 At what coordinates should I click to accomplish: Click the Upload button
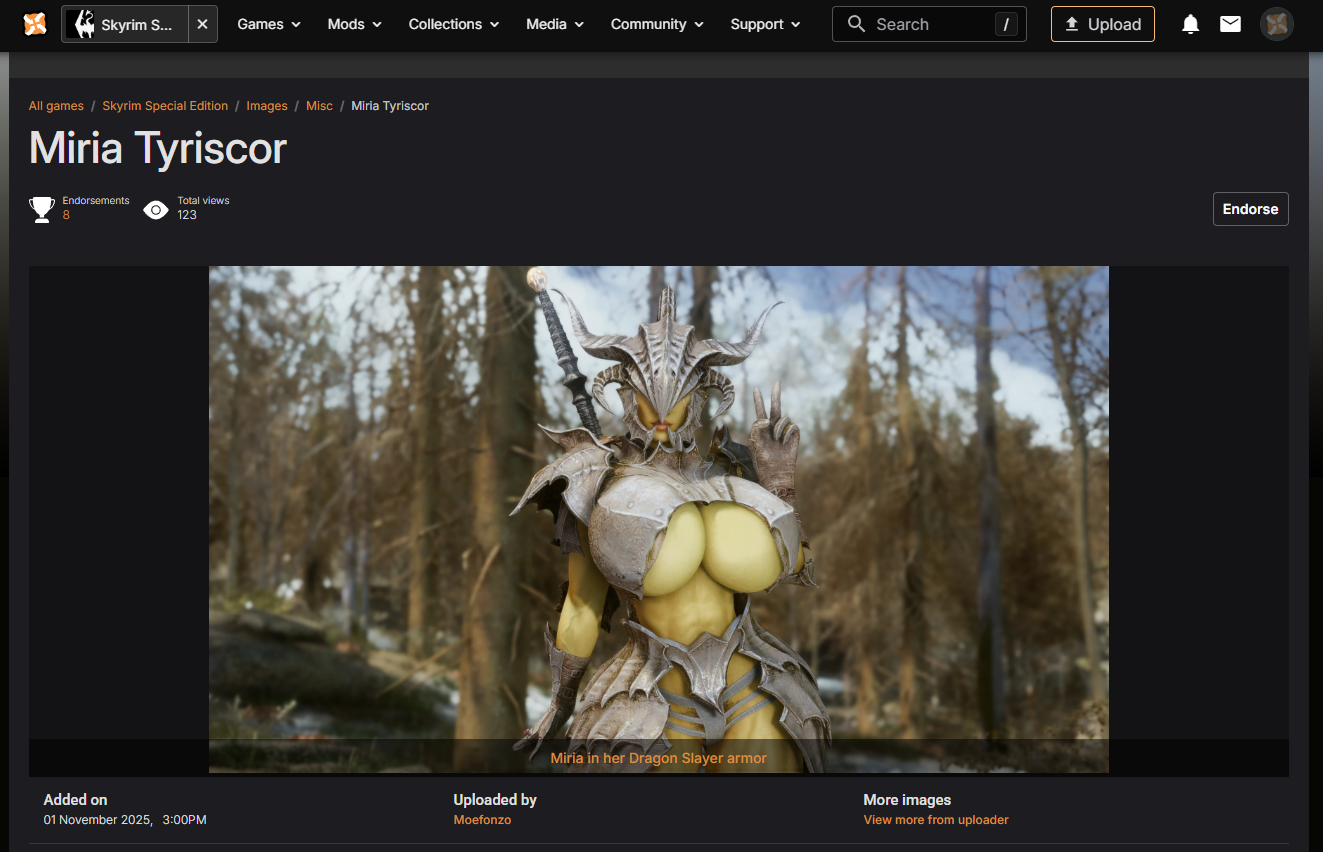tap(1103, 24)
